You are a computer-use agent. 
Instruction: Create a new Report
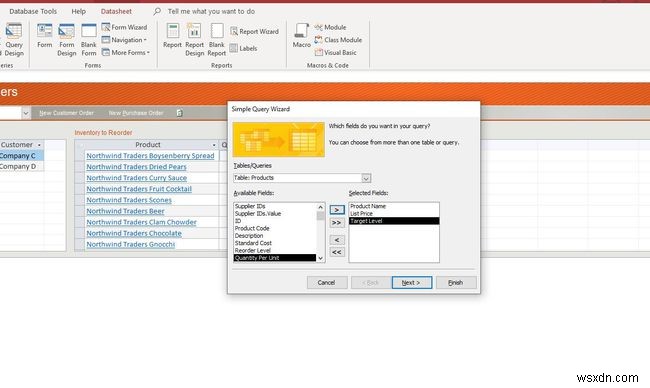click(172, 36)
